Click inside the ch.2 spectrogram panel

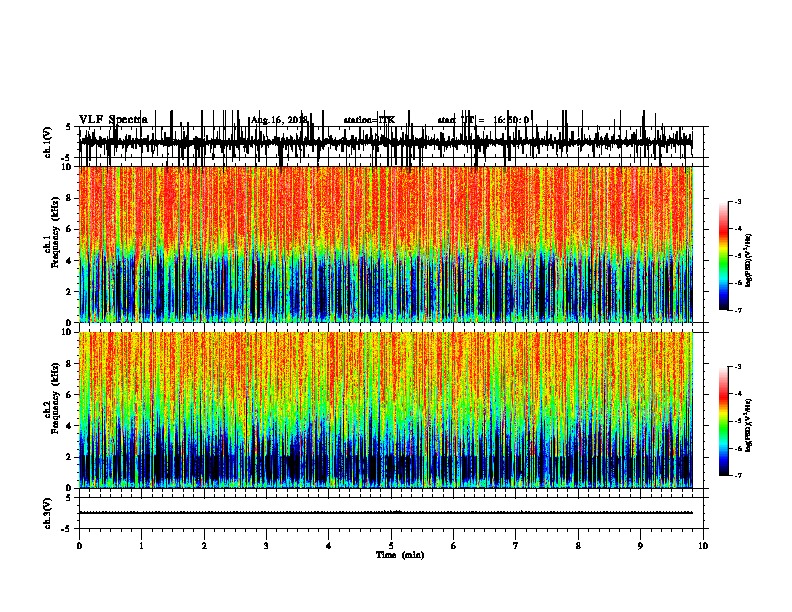pos(386,410)
